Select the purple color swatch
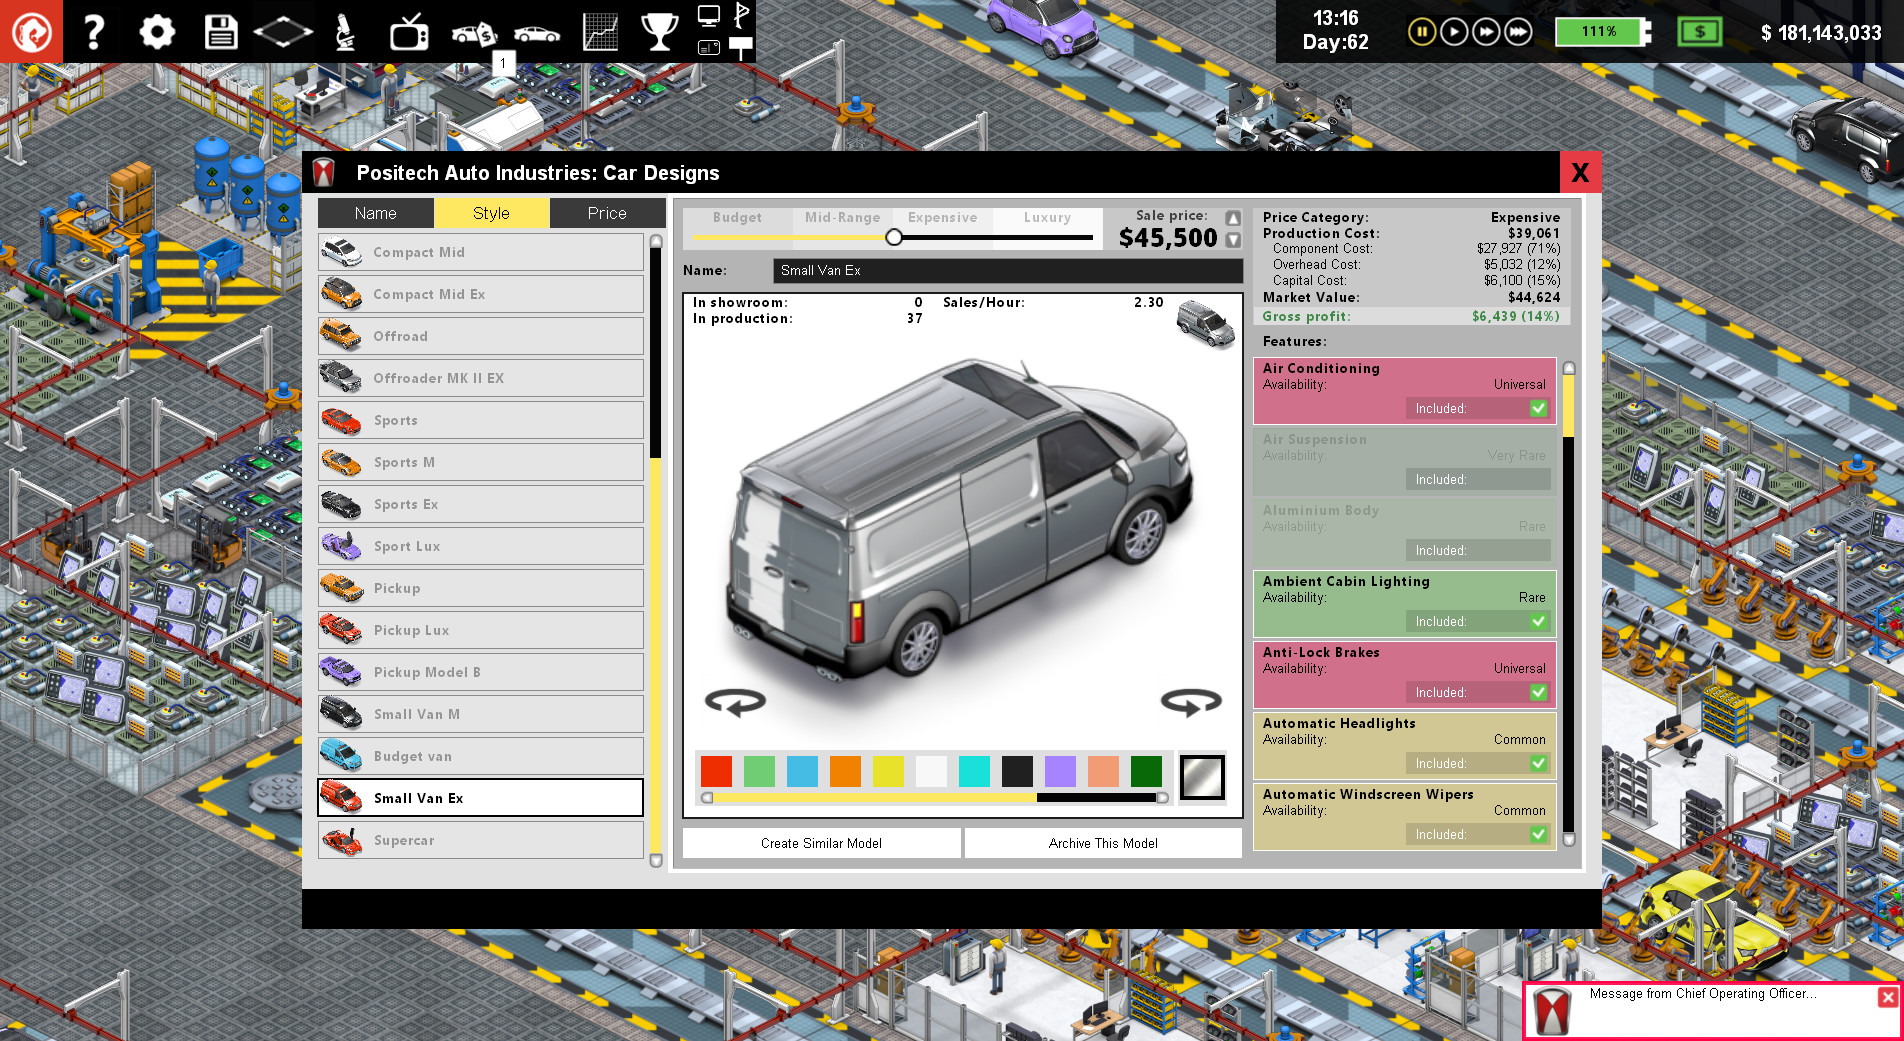 [x=1060, y=771]
